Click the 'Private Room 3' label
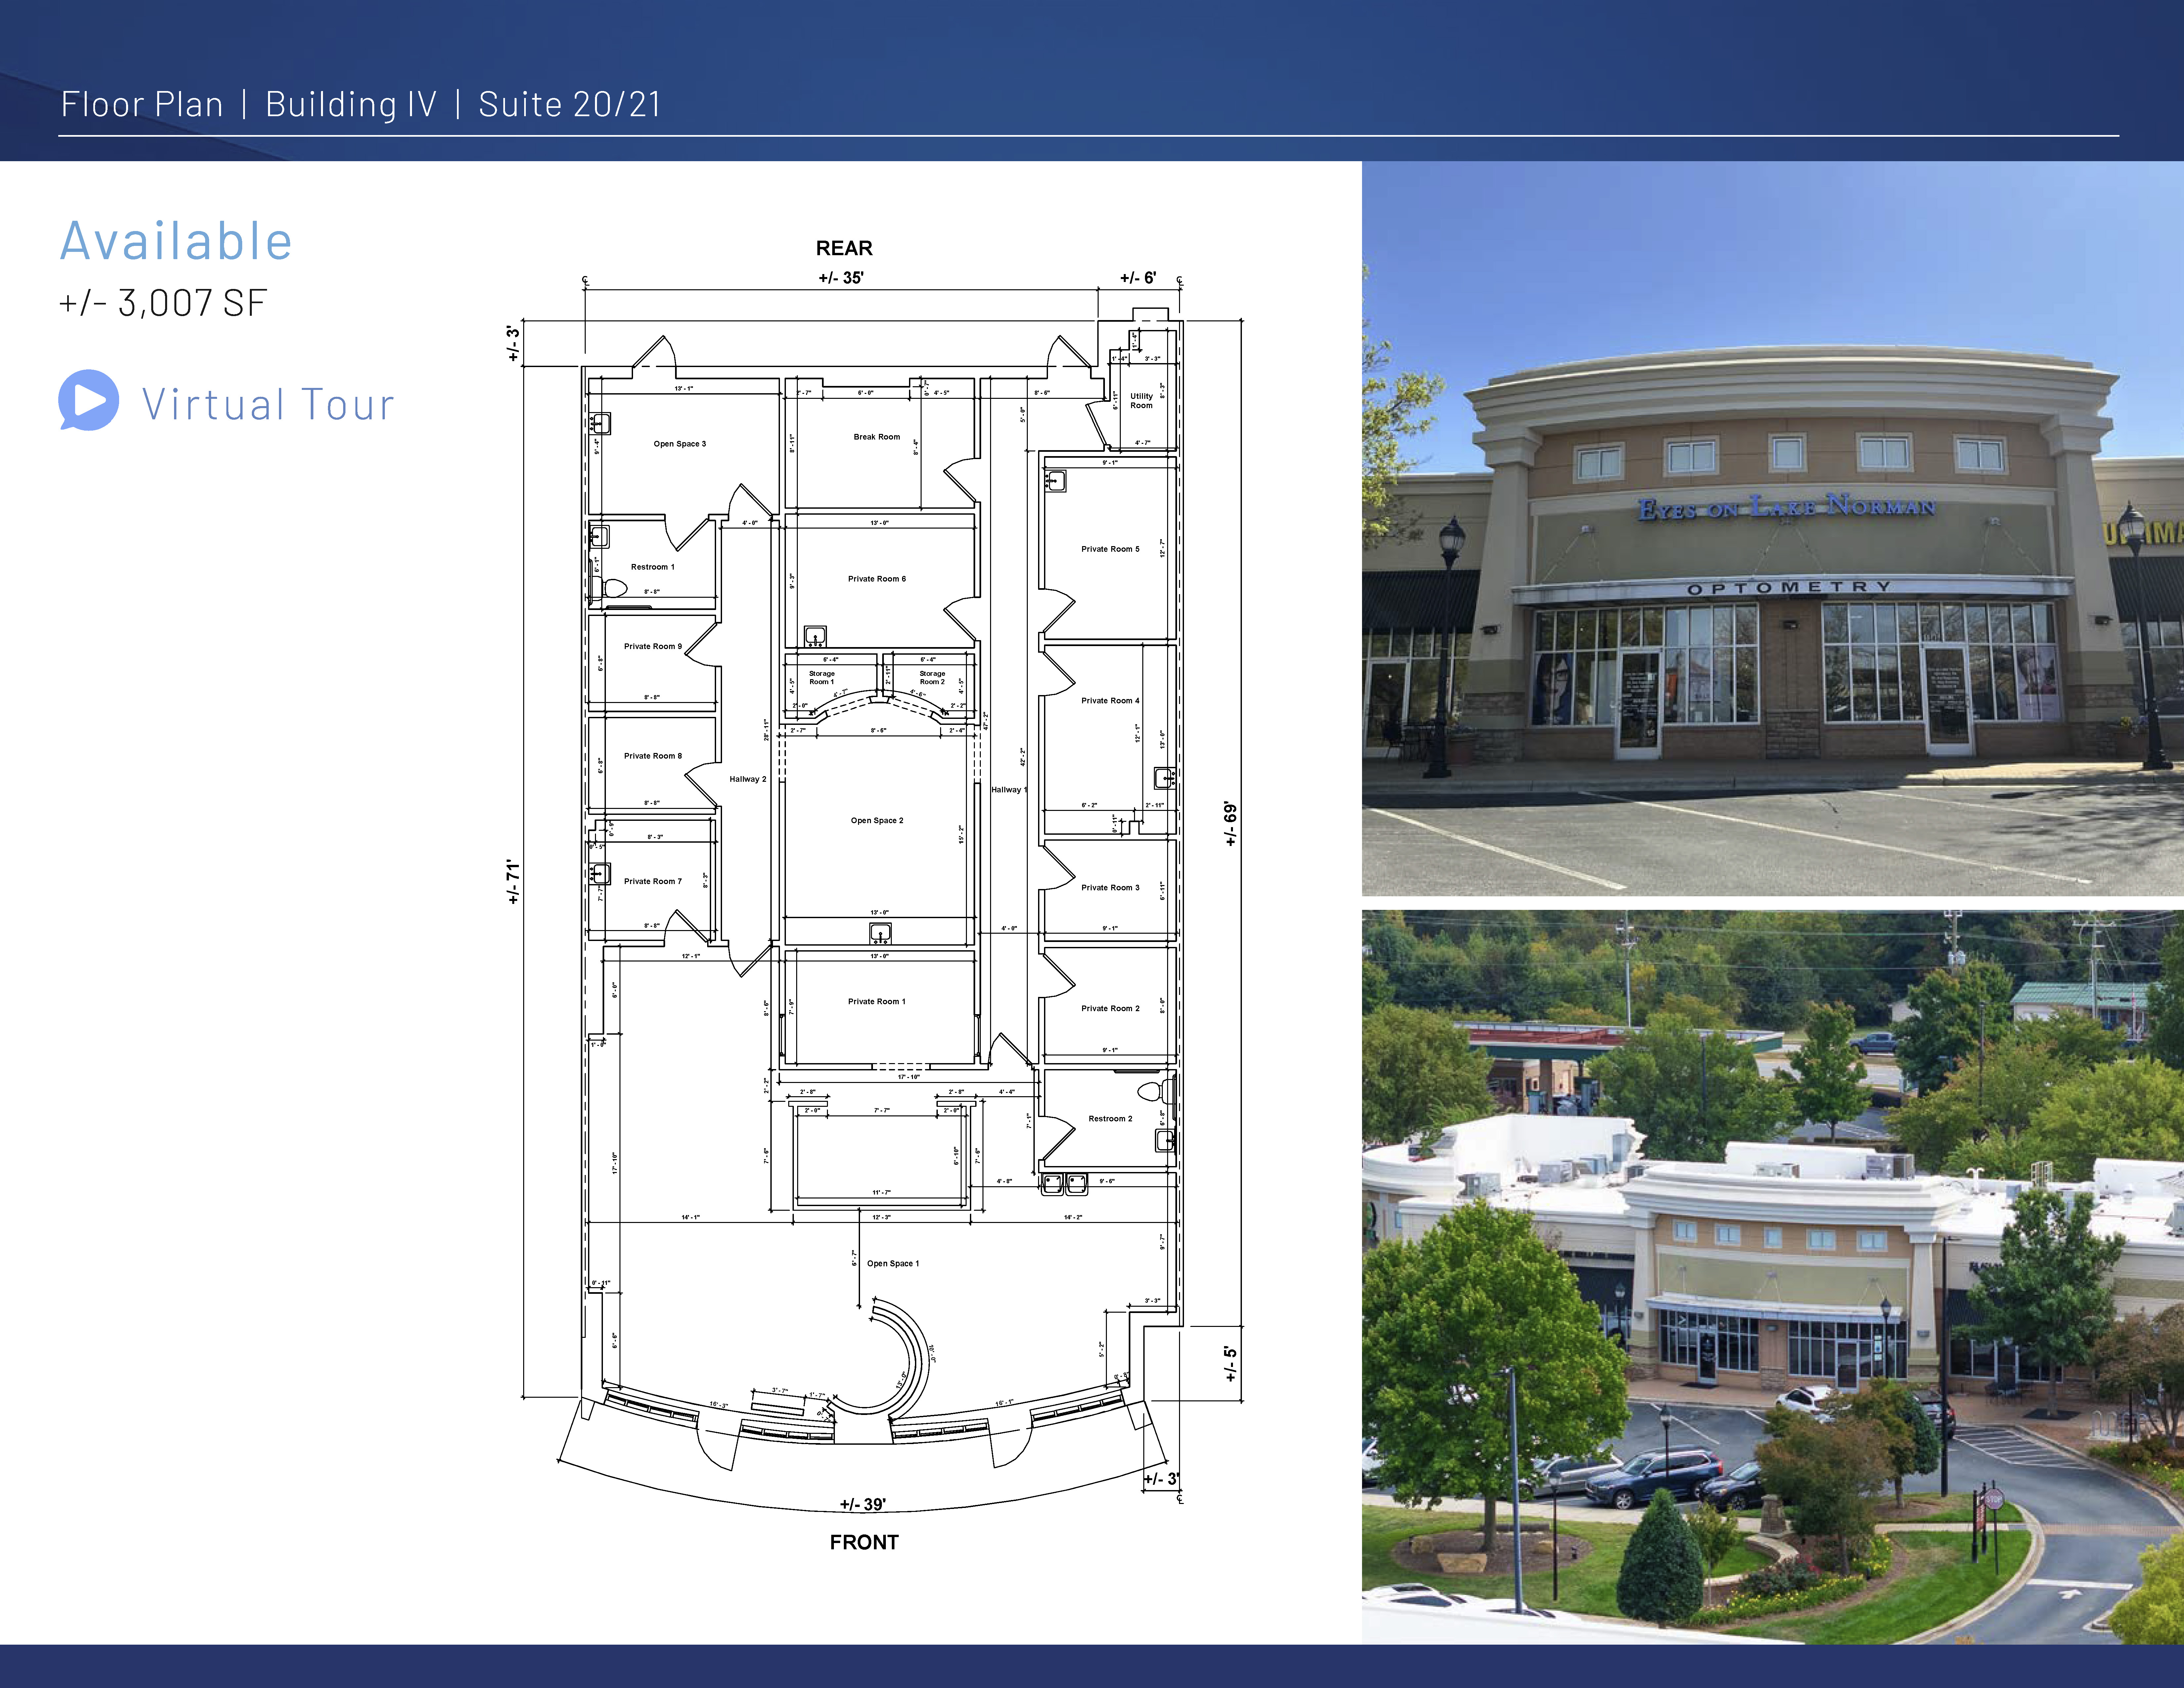The image size is (2184, 1688). click(1110, 888)
